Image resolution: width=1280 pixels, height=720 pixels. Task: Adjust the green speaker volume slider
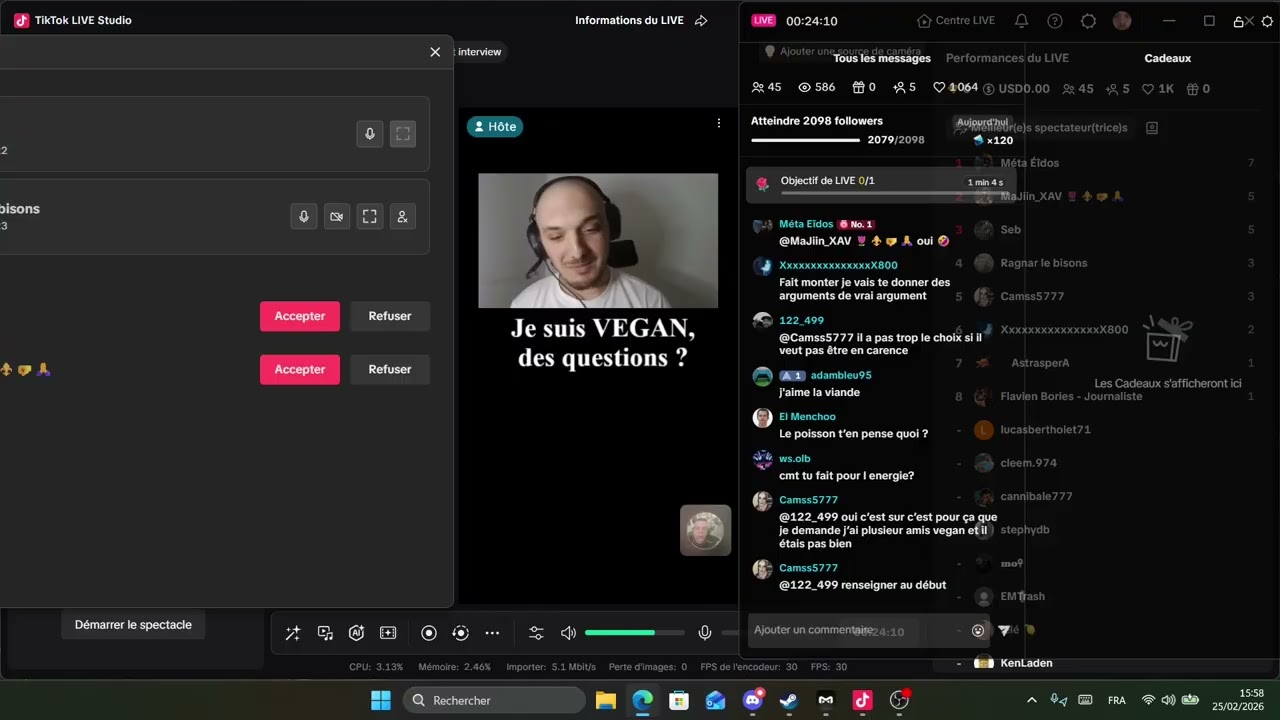click(635, 633)
